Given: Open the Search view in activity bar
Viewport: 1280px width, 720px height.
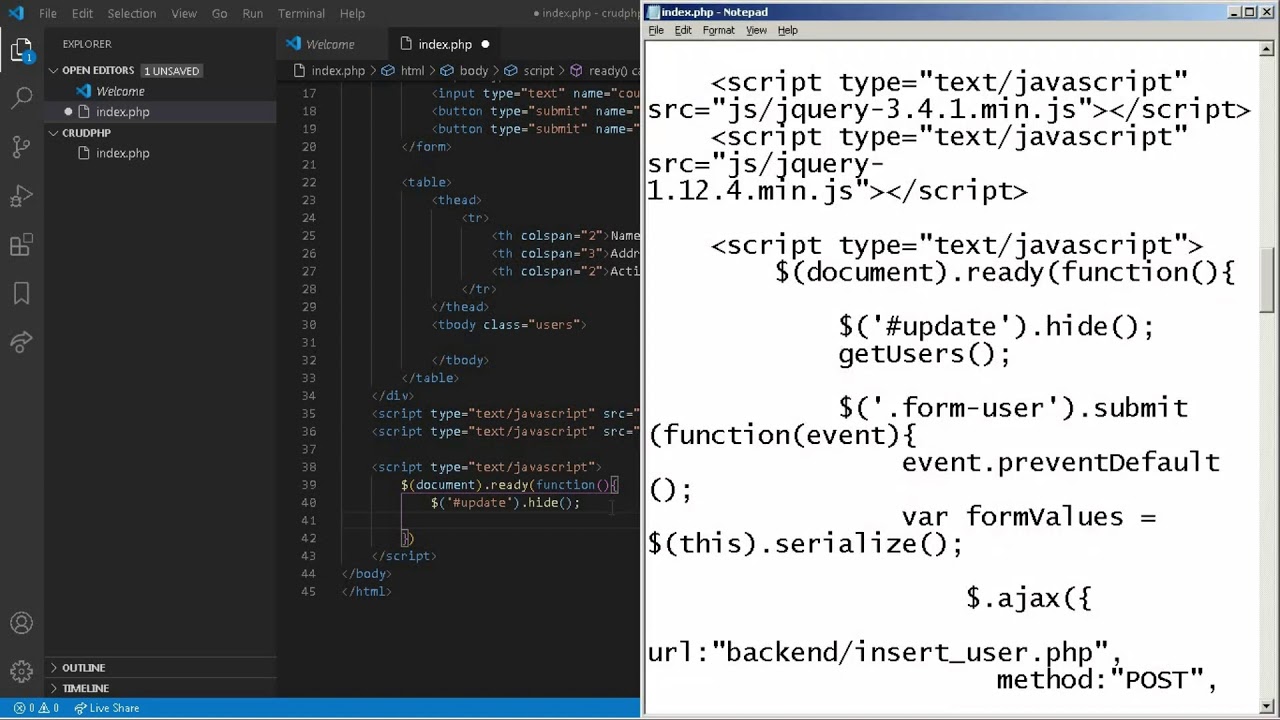Looking at the screenshot, I should [22, 98].
